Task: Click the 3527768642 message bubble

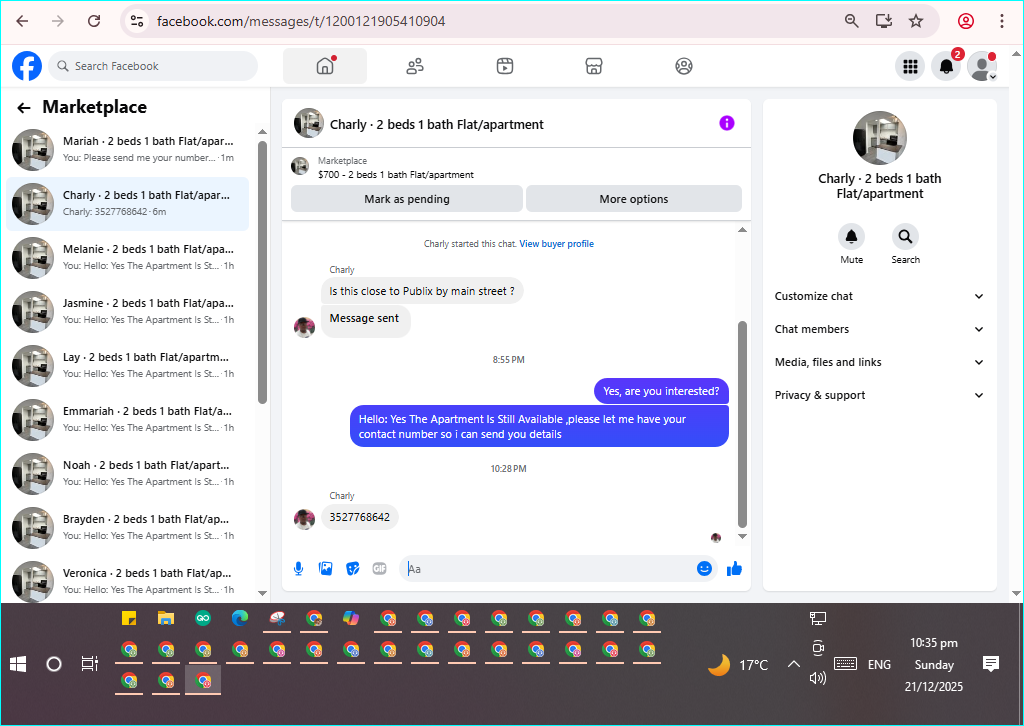Action: (x=360, y=517)
